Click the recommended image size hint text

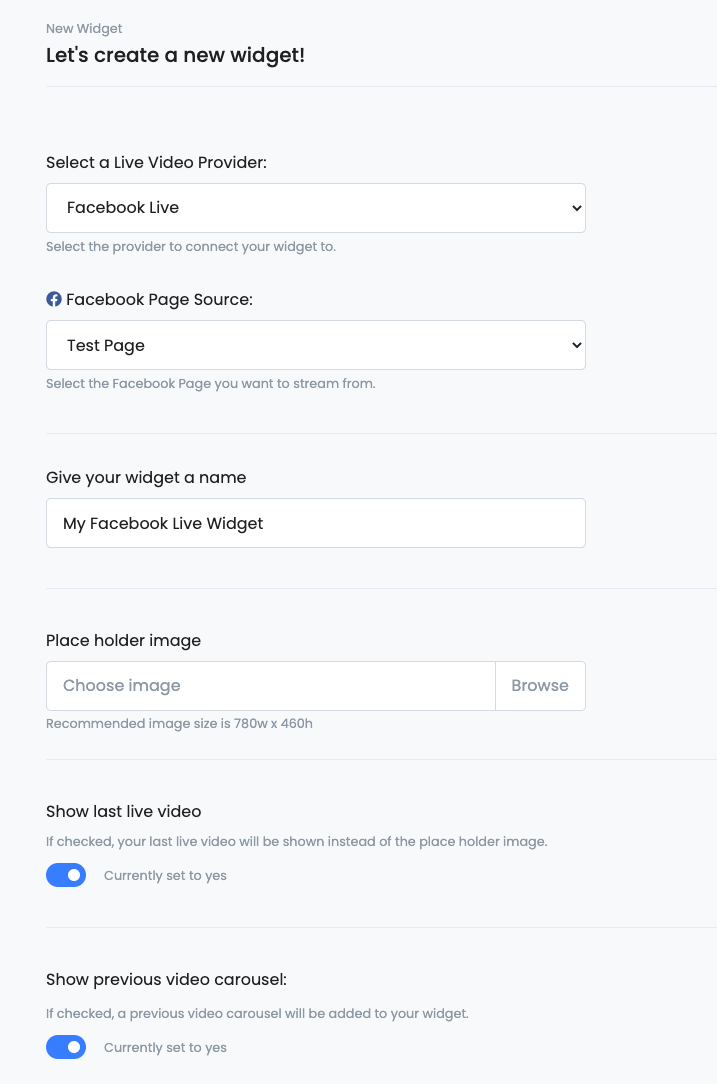179,724
